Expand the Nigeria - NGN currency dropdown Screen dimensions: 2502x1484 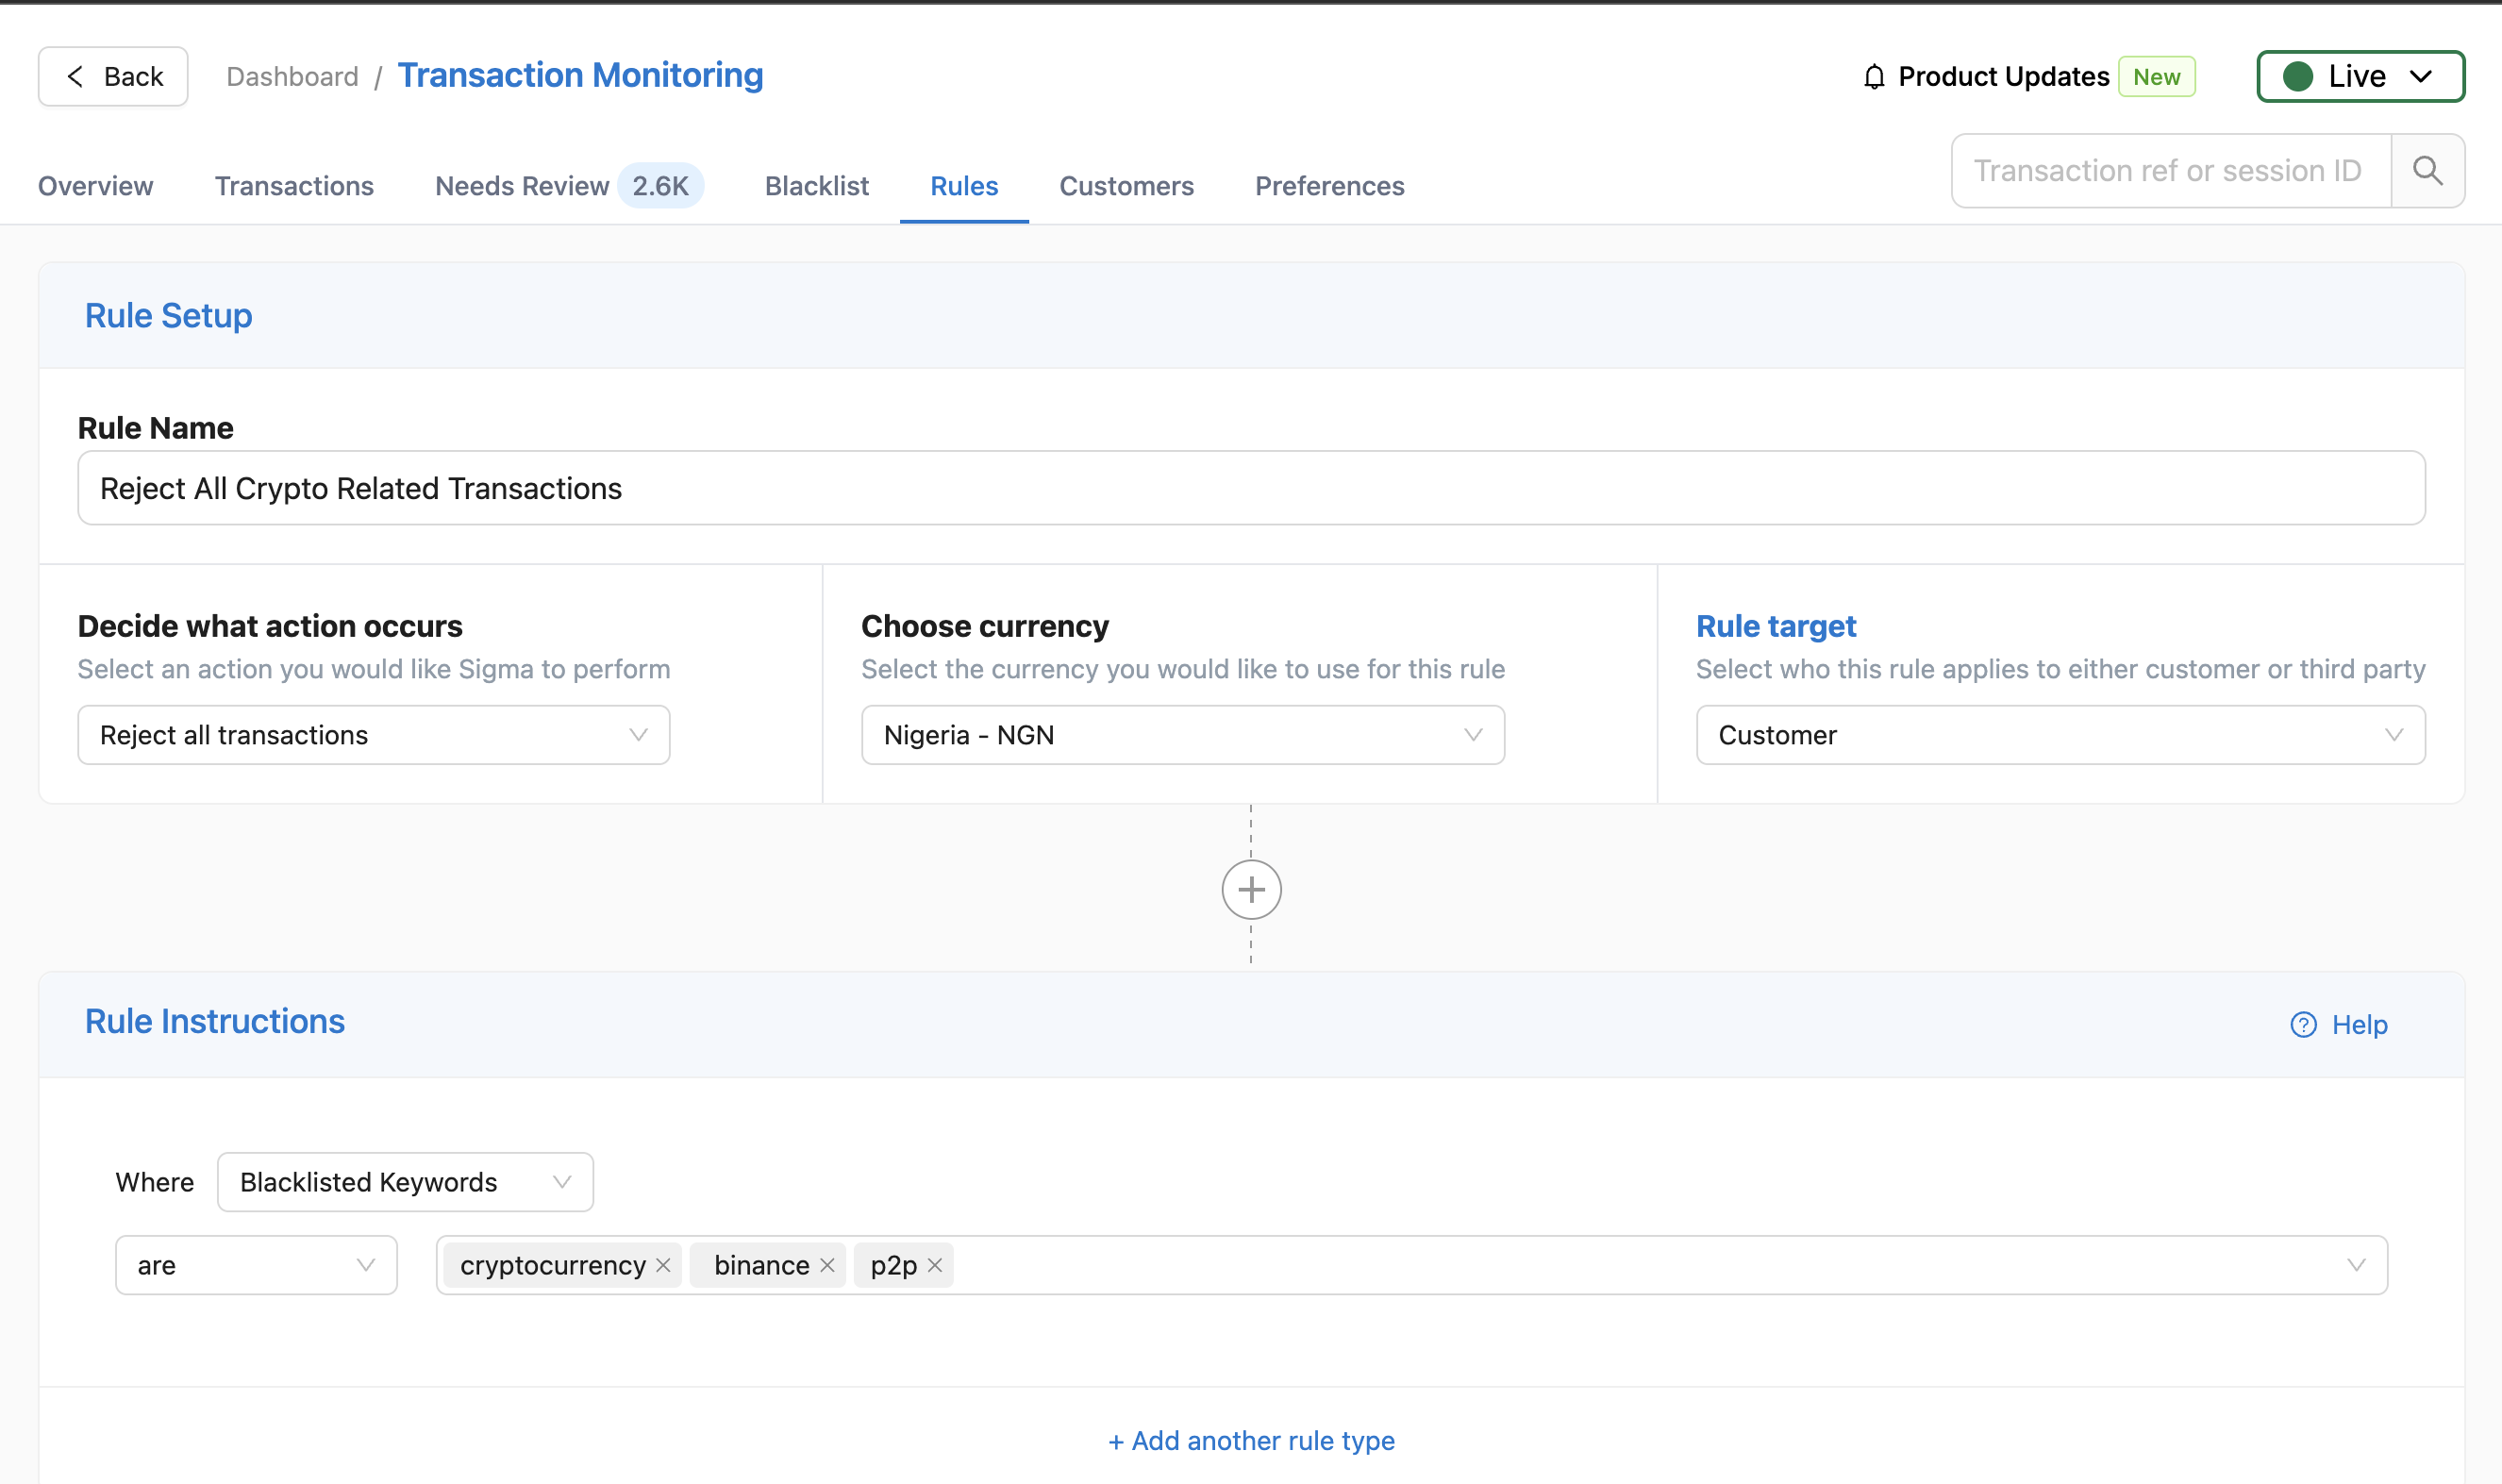(1182, 735)
